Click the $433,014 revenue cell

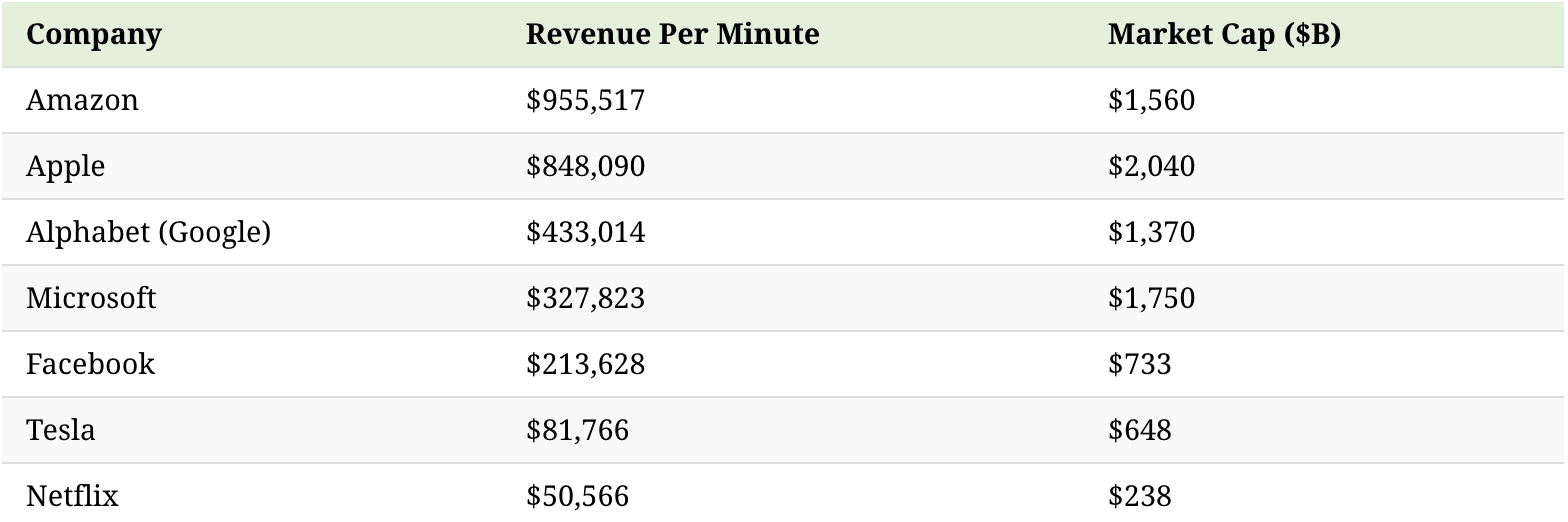click(x=585, y=232)
